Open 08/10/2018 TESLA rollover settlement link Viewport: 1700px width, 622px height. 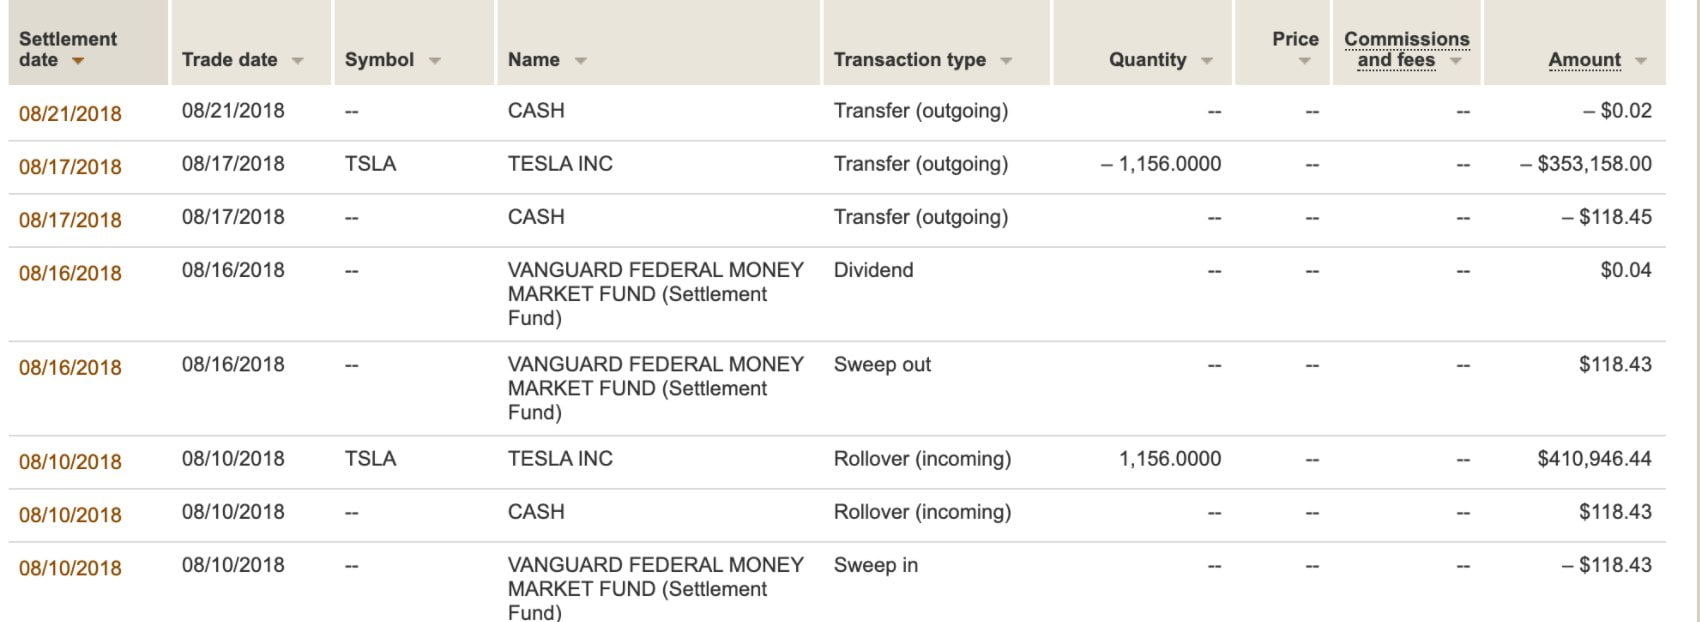click(70, 462)
